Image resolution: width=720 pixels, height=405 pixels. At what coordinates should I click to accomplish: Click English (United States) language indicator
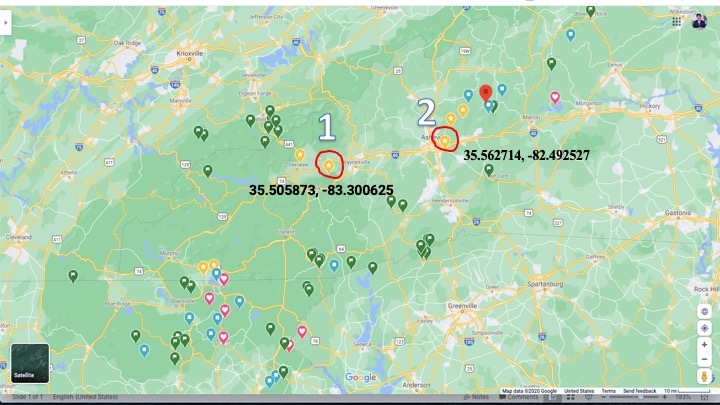point(85,397)
